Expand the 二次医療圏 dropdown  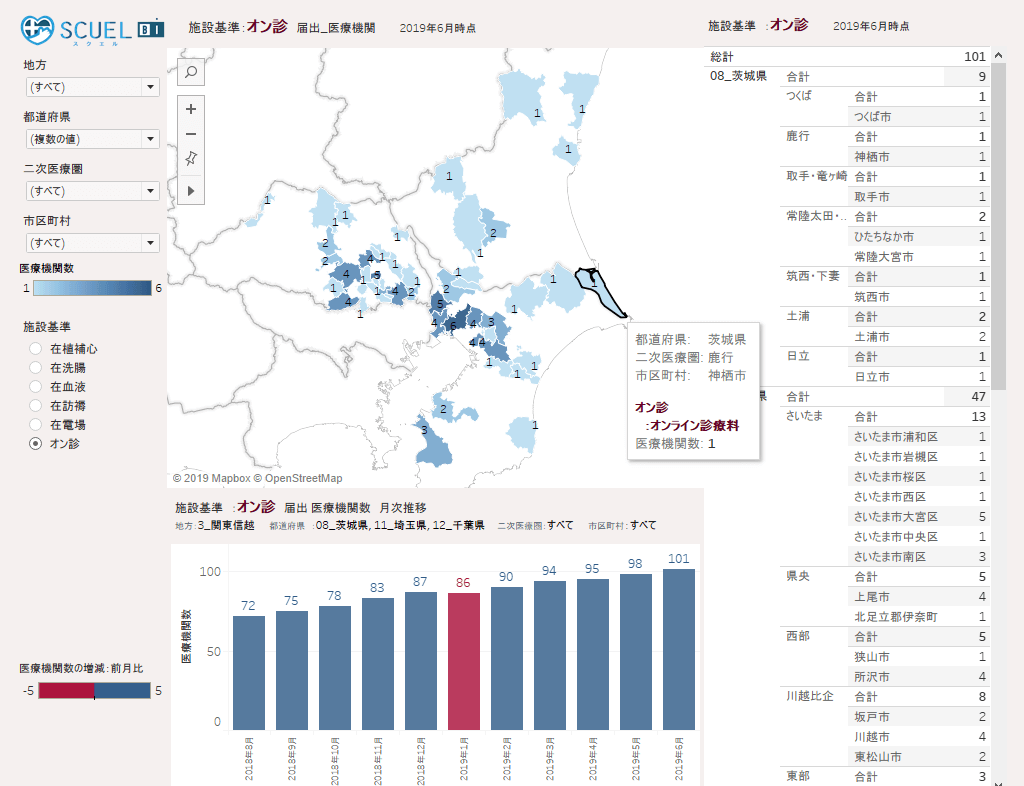[x=91, y=191]
